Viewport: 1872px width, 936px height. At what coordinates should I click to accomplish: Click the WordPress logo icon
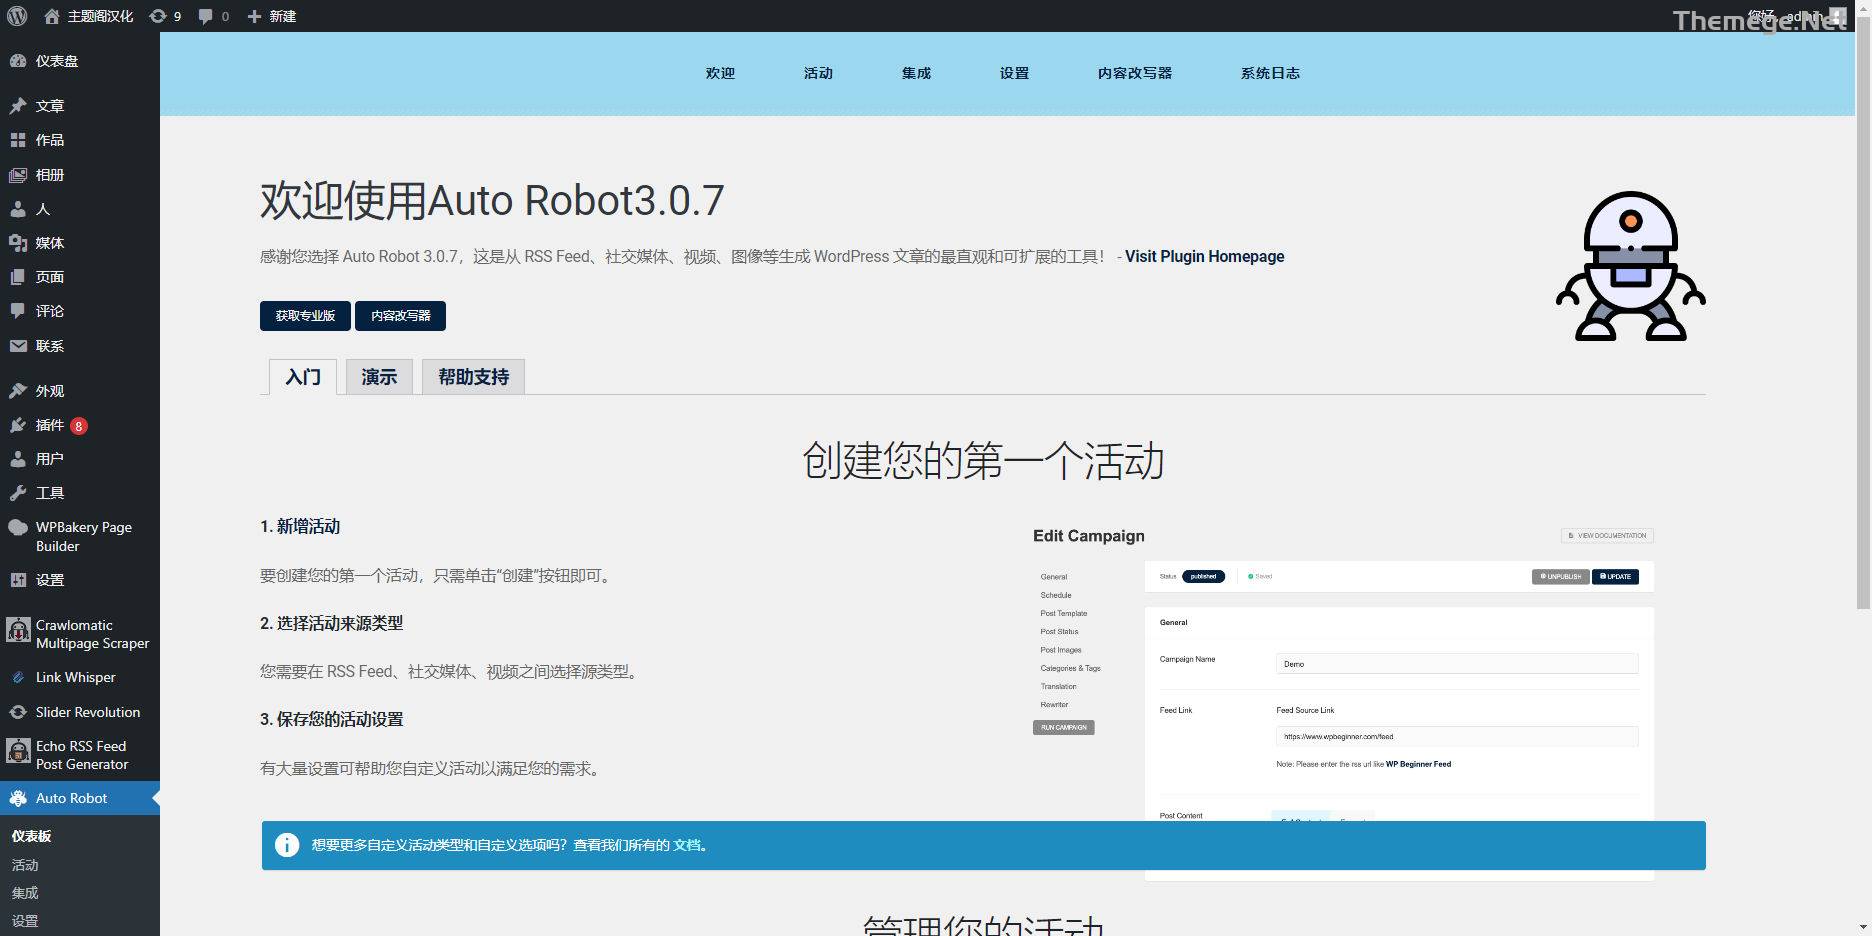pyautogui.click(x=16, y=16)
